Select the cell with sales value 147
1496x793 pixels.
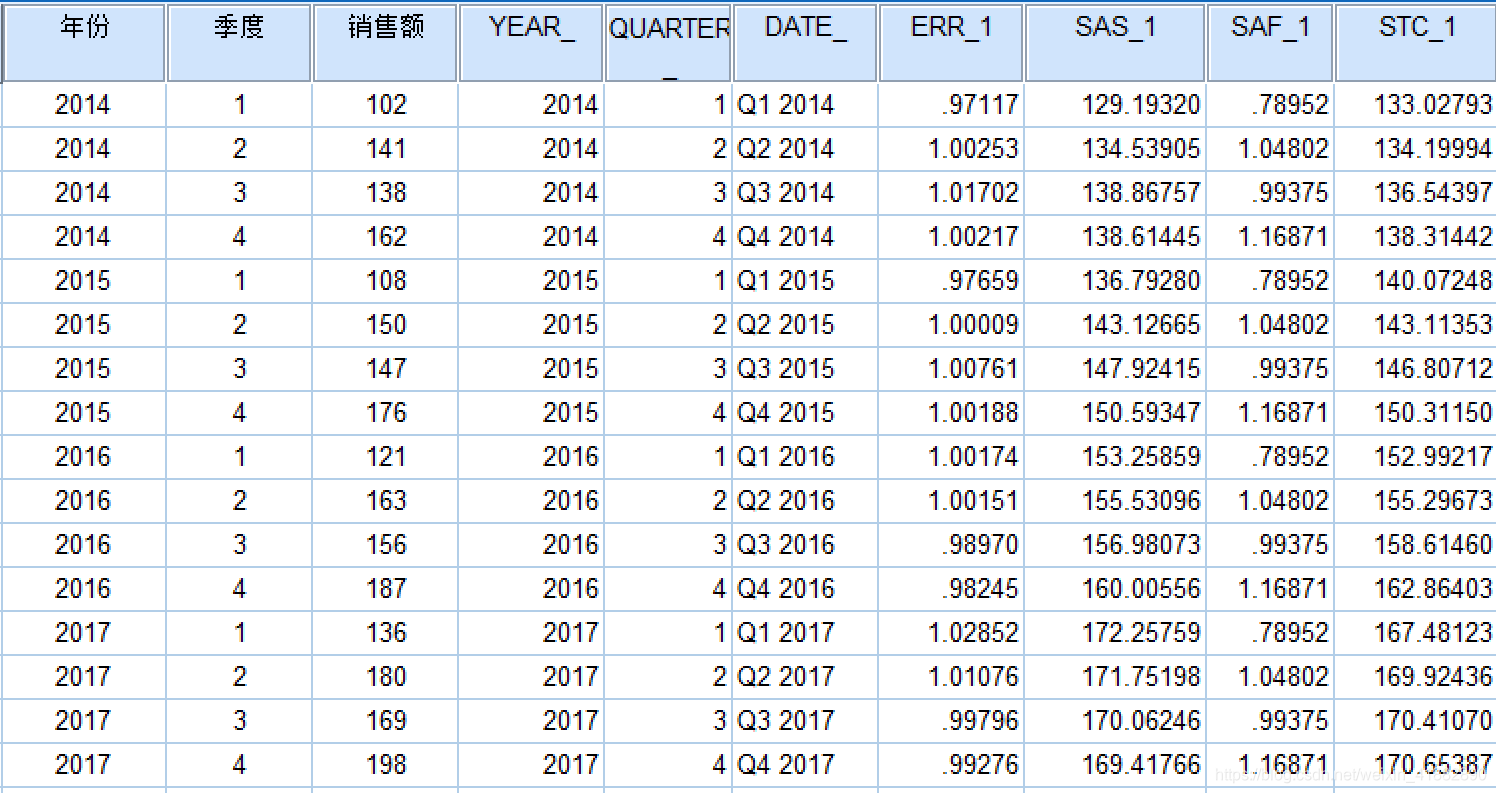(385, 369)
